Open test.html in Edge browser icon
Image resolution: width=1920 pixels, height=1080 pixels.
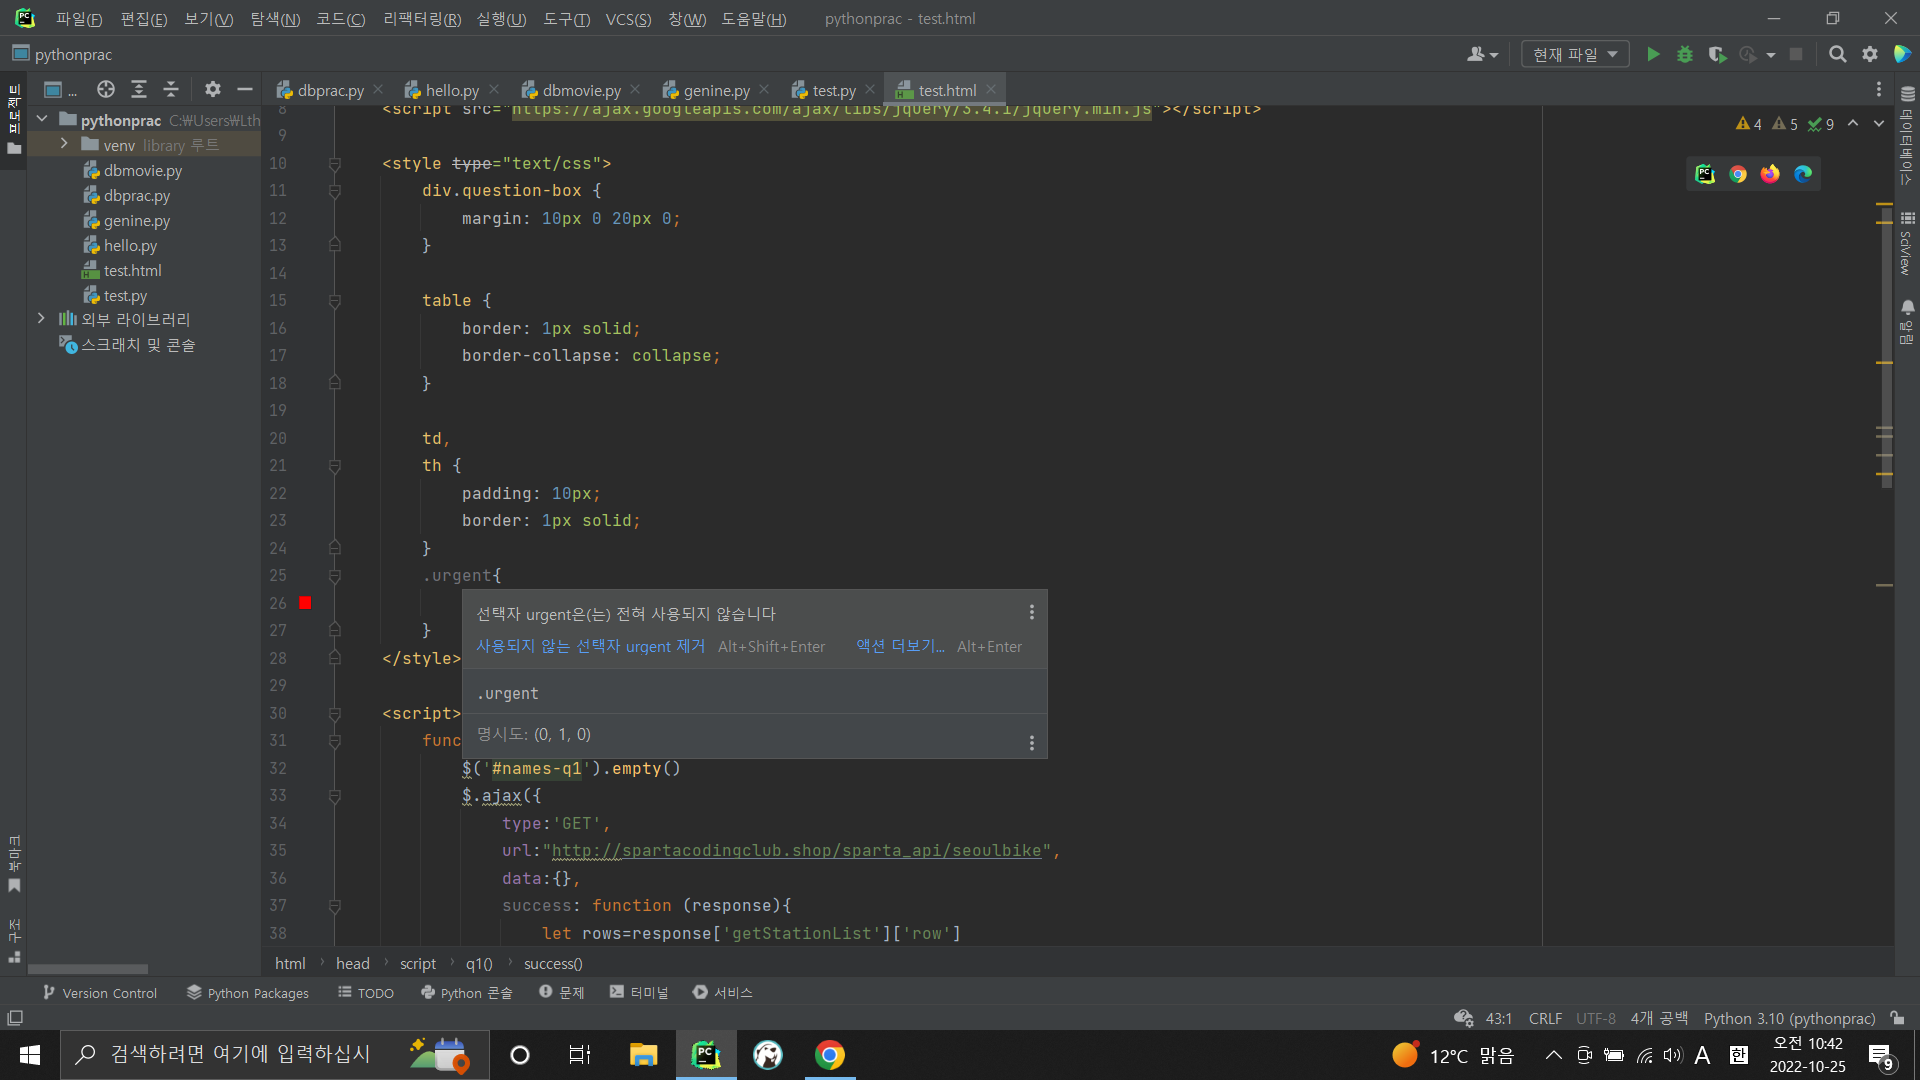1803,174
